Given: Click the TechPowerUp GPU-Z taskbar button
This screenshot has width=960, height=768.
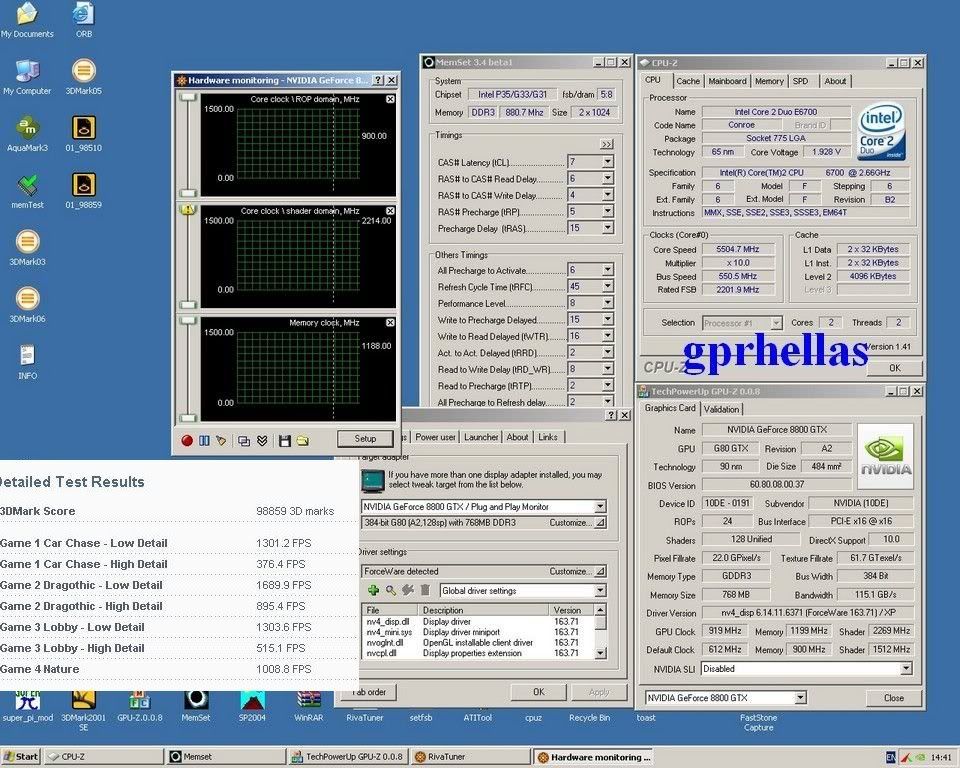Looking at the screenshot, I should click(348, 757).
